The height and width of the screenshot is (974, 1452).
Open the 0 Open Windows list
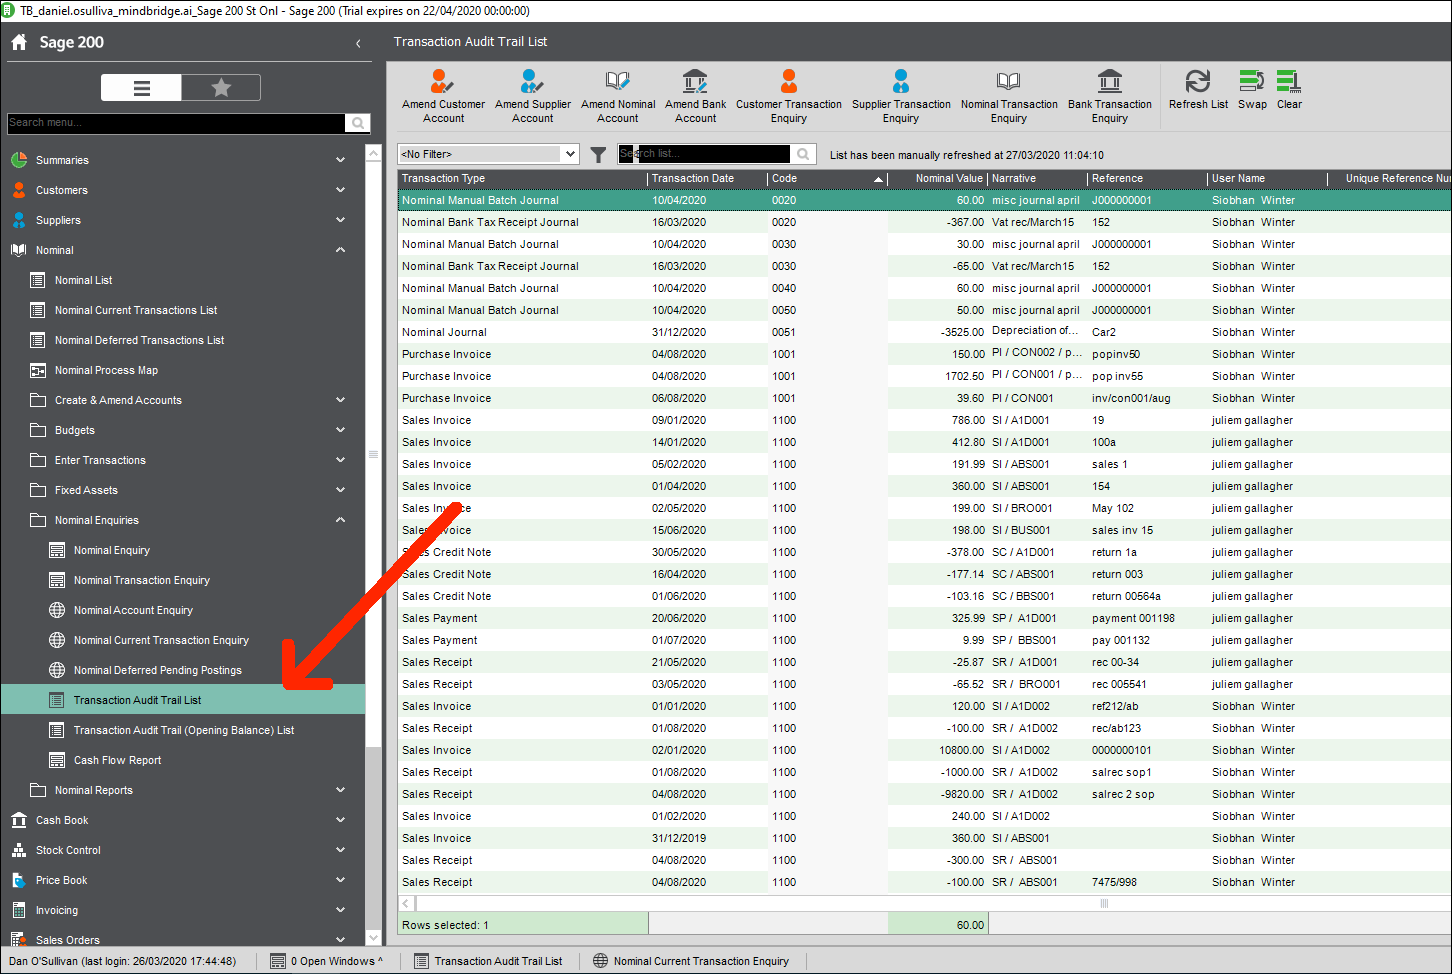(x=327, y=961)
